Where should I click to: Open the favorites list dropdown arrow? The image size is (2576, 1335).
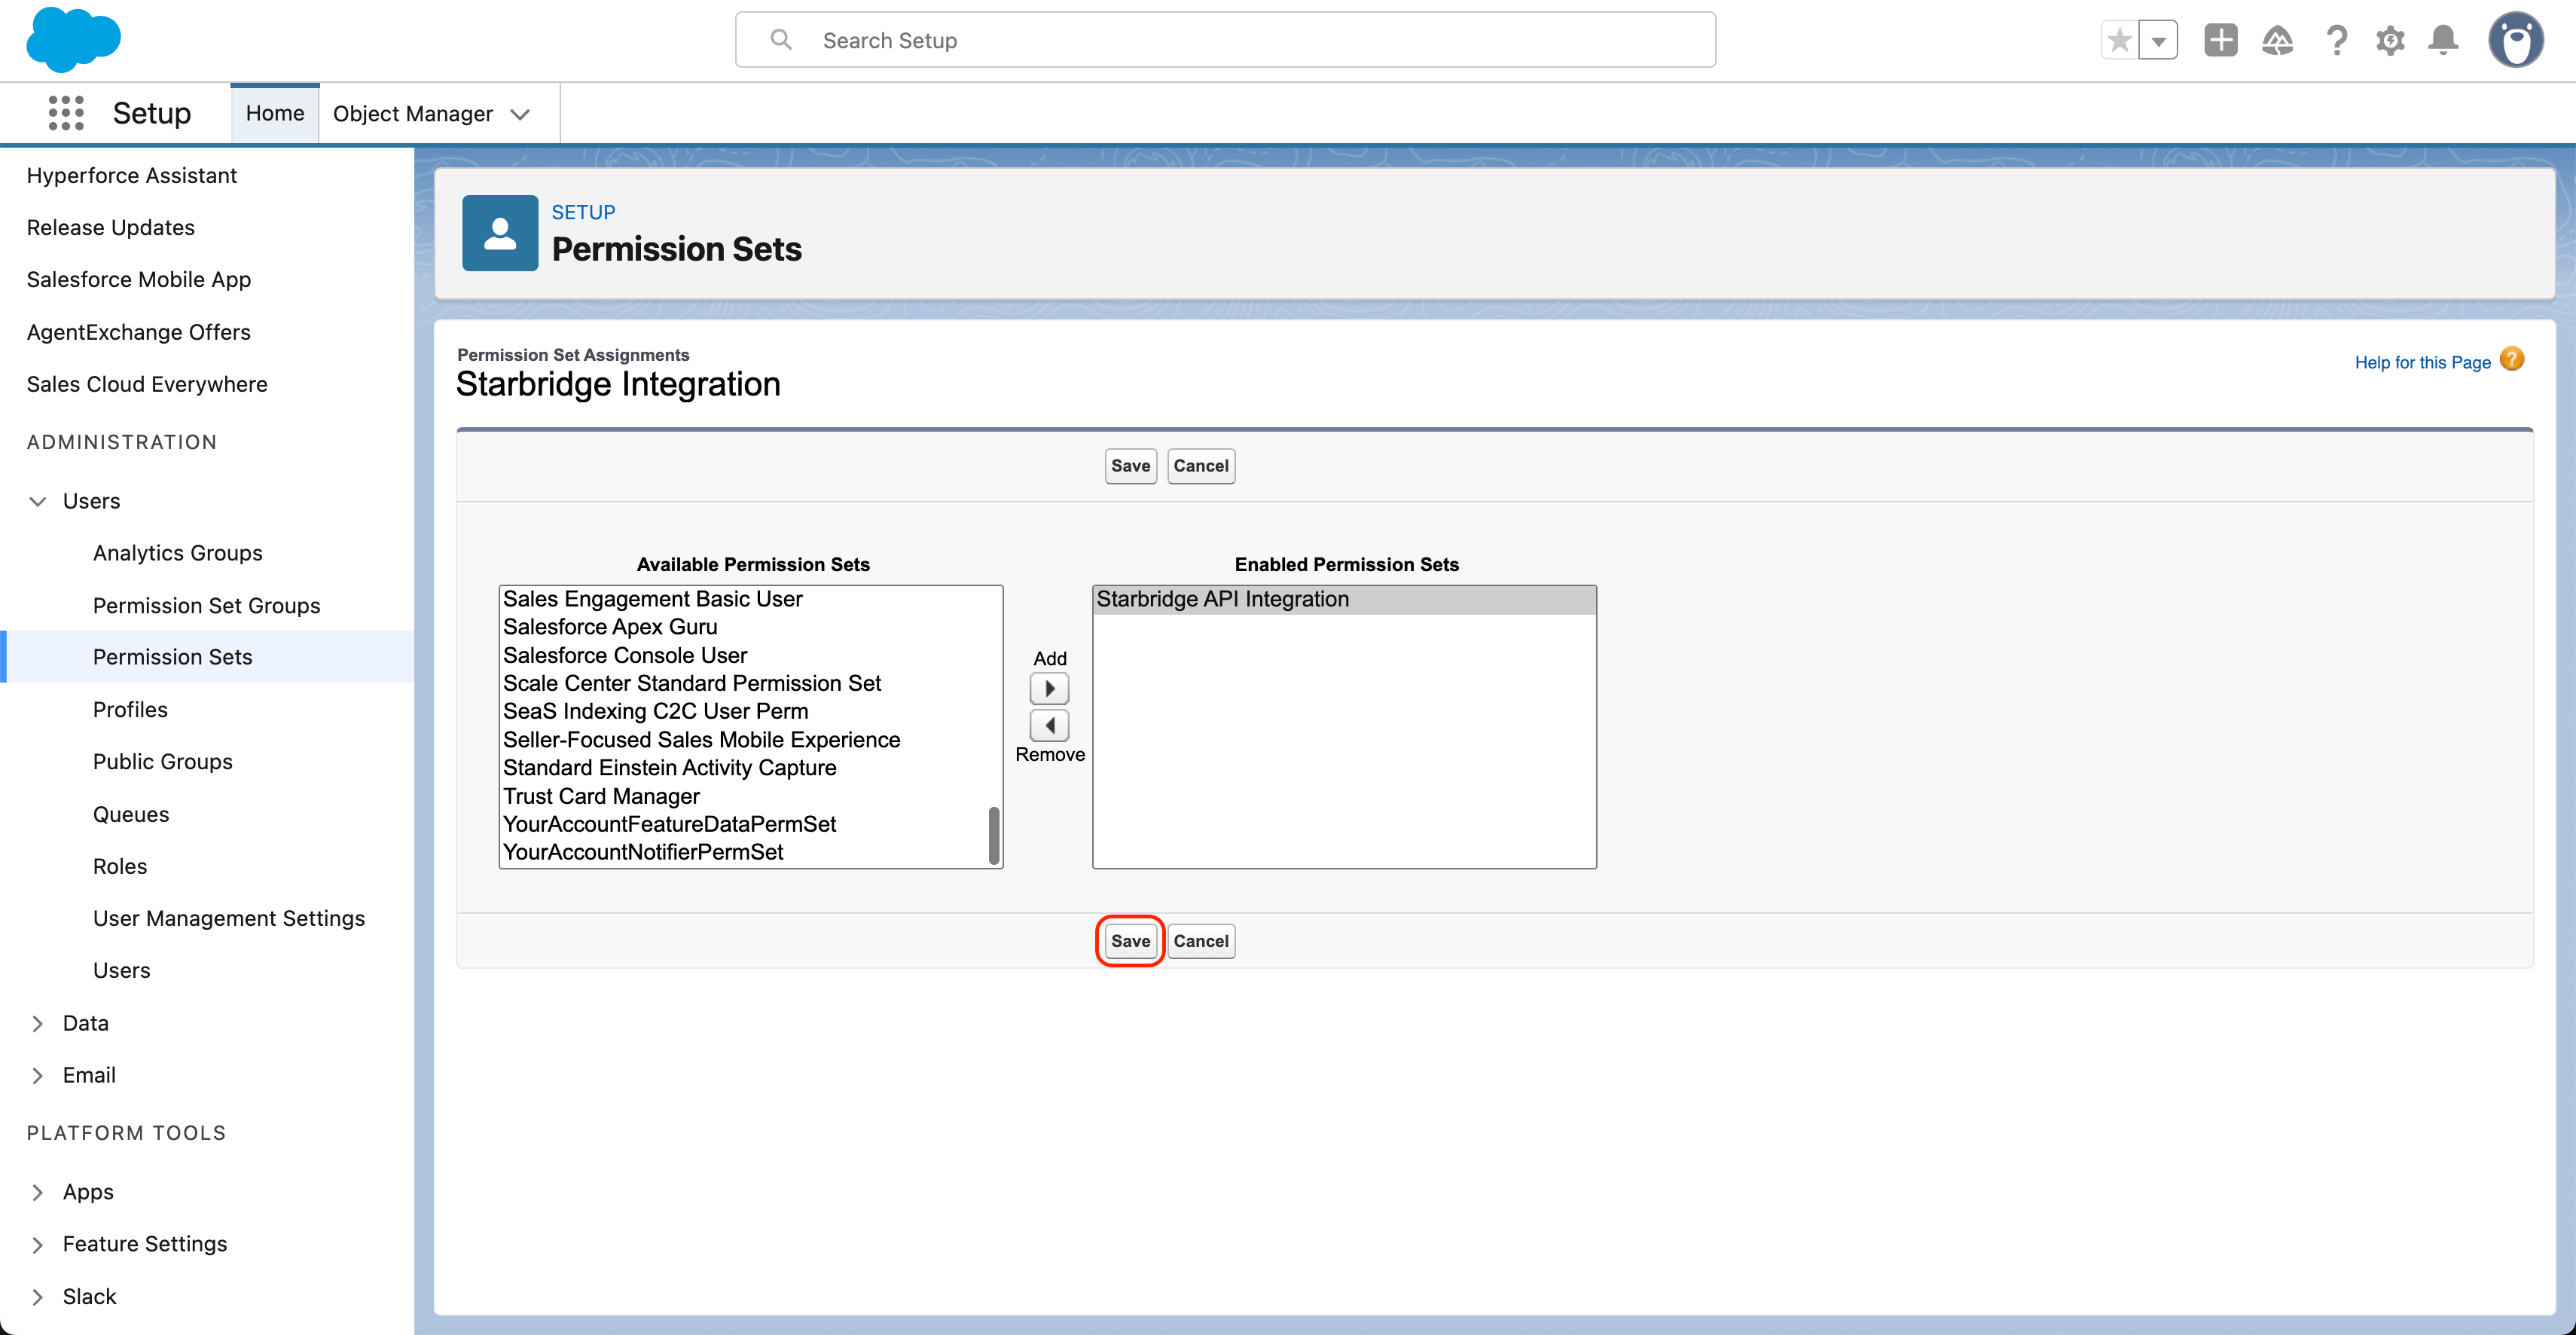click(2158, 40)
